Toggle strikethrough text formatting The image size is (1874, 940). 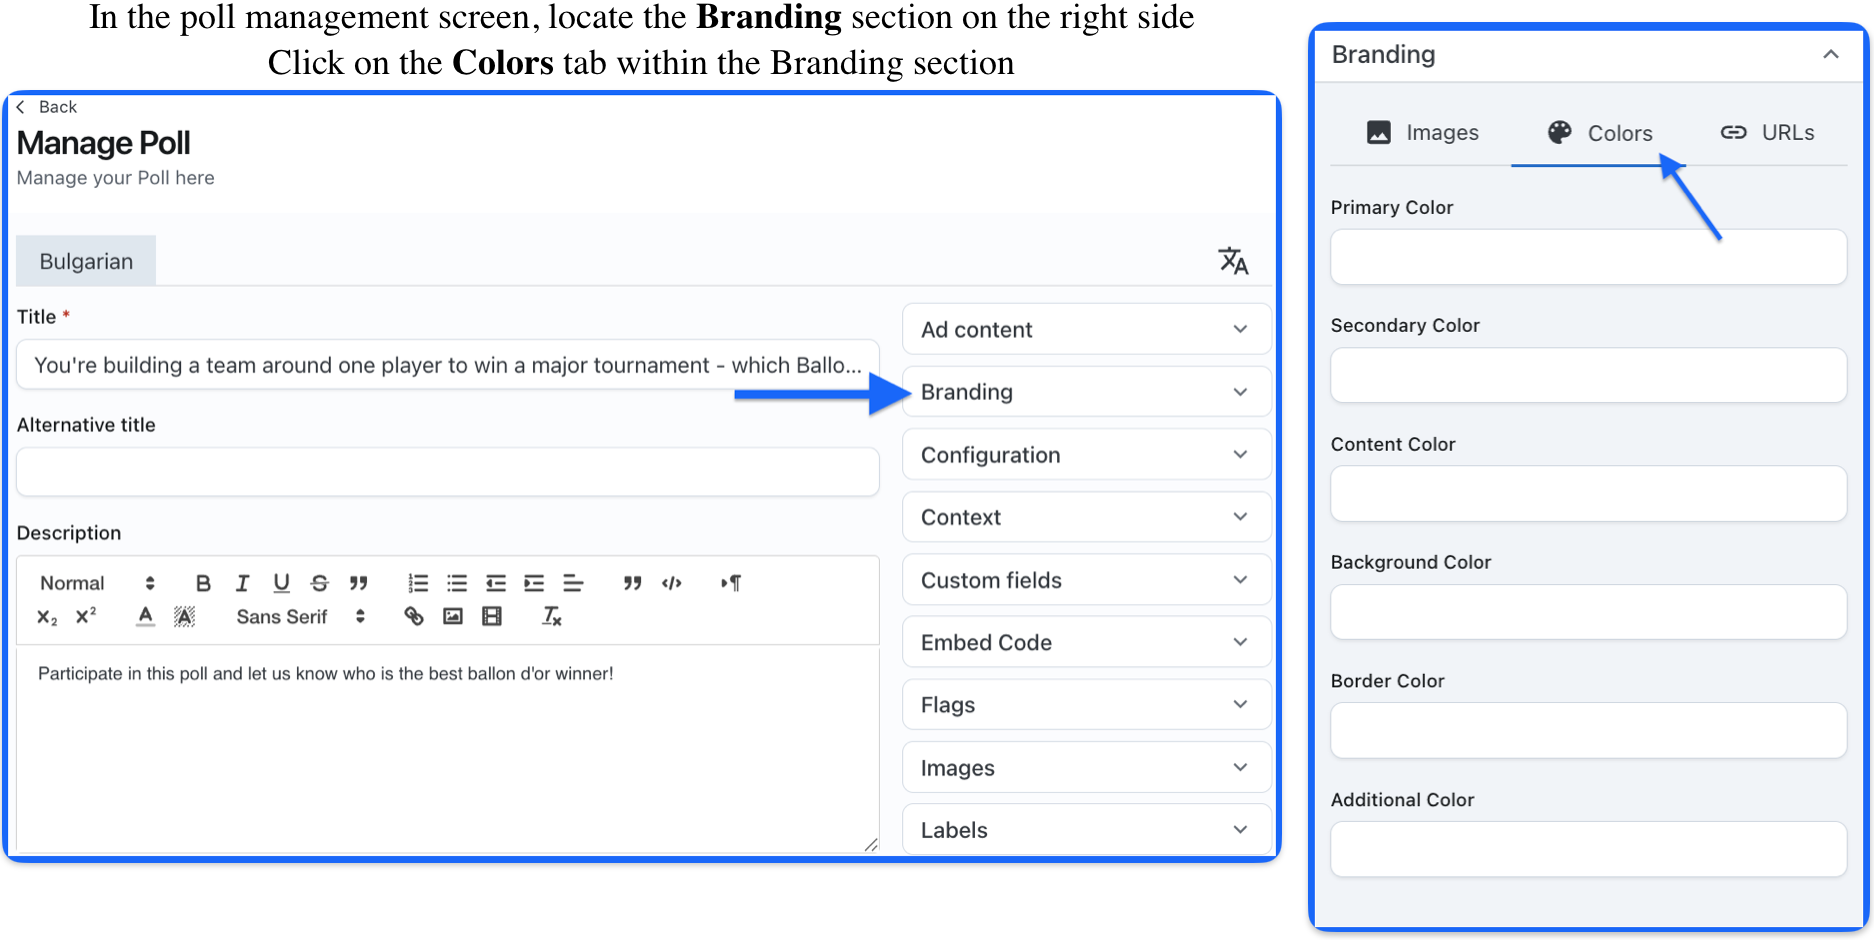click(320, 583)
